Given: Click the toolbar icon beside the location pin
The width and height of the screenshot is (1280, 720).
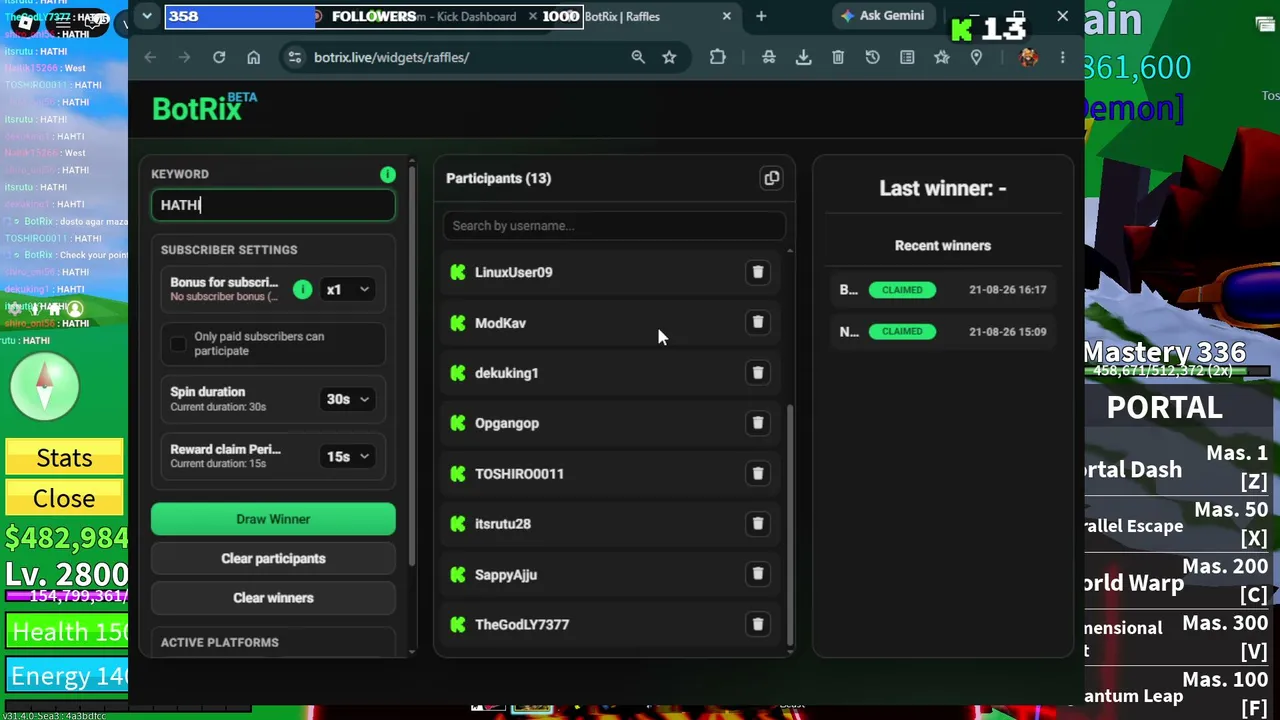Looking at the screenshot, I should tap(942, 57).
